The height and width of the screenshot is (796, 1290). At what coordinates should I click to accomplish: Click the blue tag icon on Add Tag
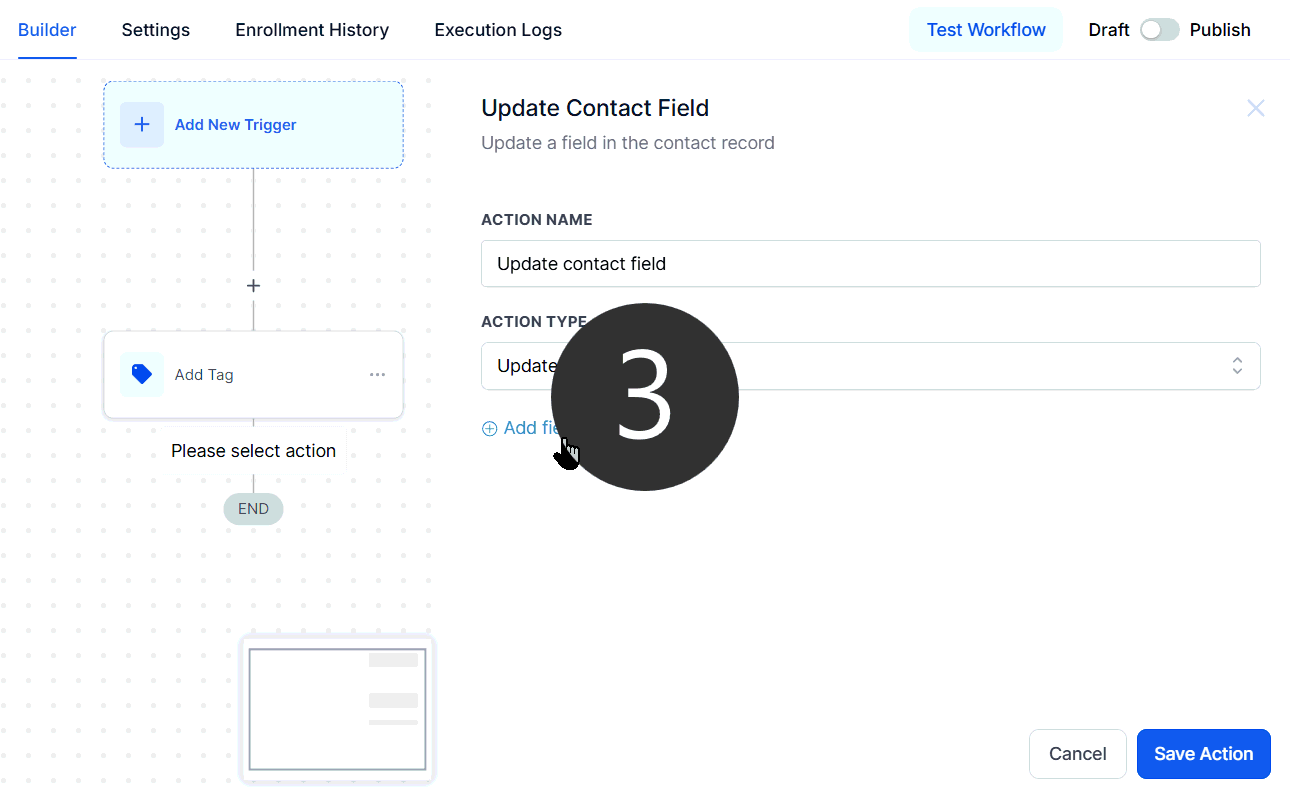[142, 375]
